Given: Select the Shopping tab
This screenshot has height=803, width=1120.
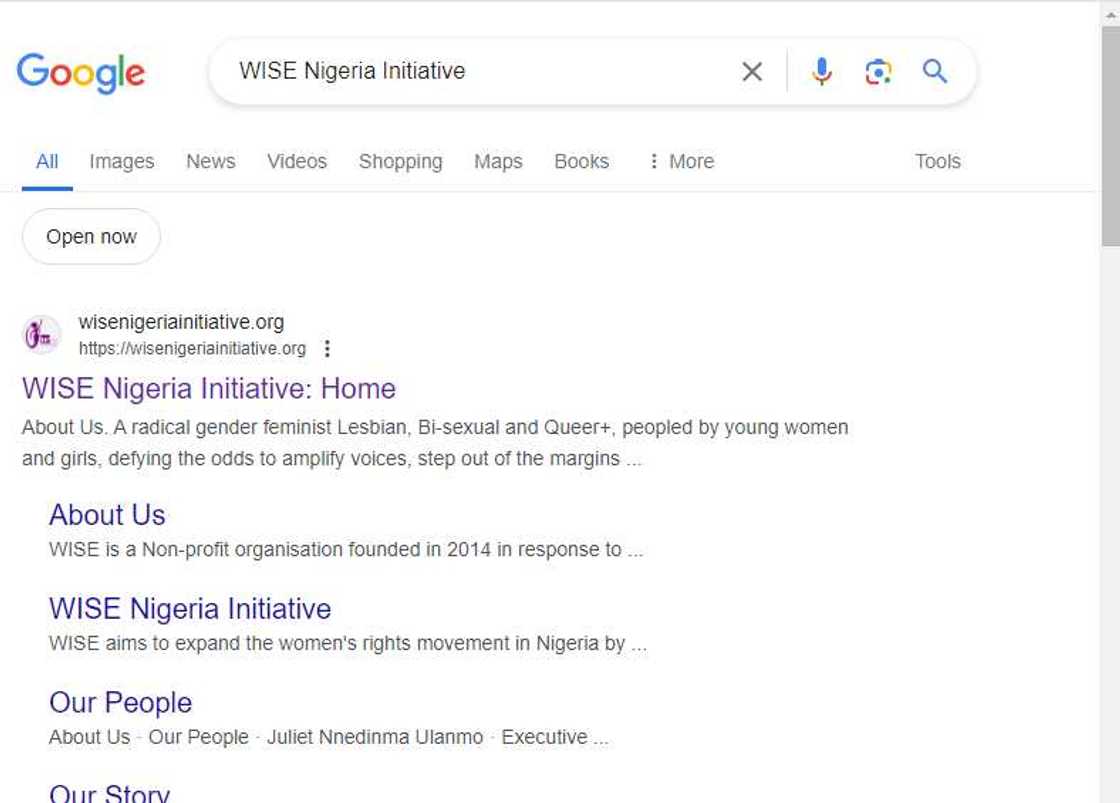Looking at the screenshot, I should [401, 162].
